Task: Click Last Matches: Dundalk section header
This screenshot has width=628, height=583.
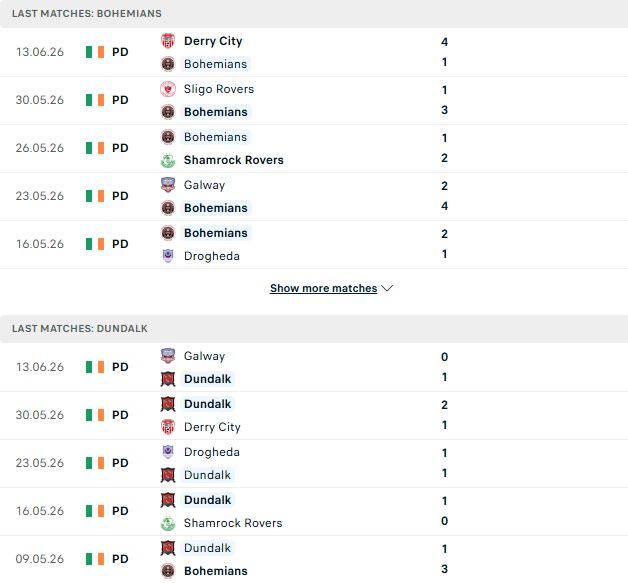Action: coord(314,329)
